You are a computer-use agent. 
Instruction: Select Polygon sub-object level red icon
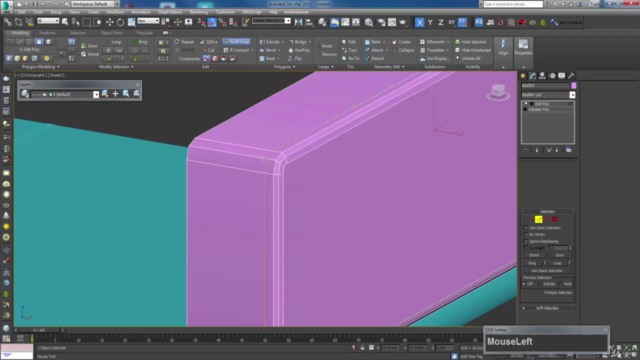click(x=555, y=220)
